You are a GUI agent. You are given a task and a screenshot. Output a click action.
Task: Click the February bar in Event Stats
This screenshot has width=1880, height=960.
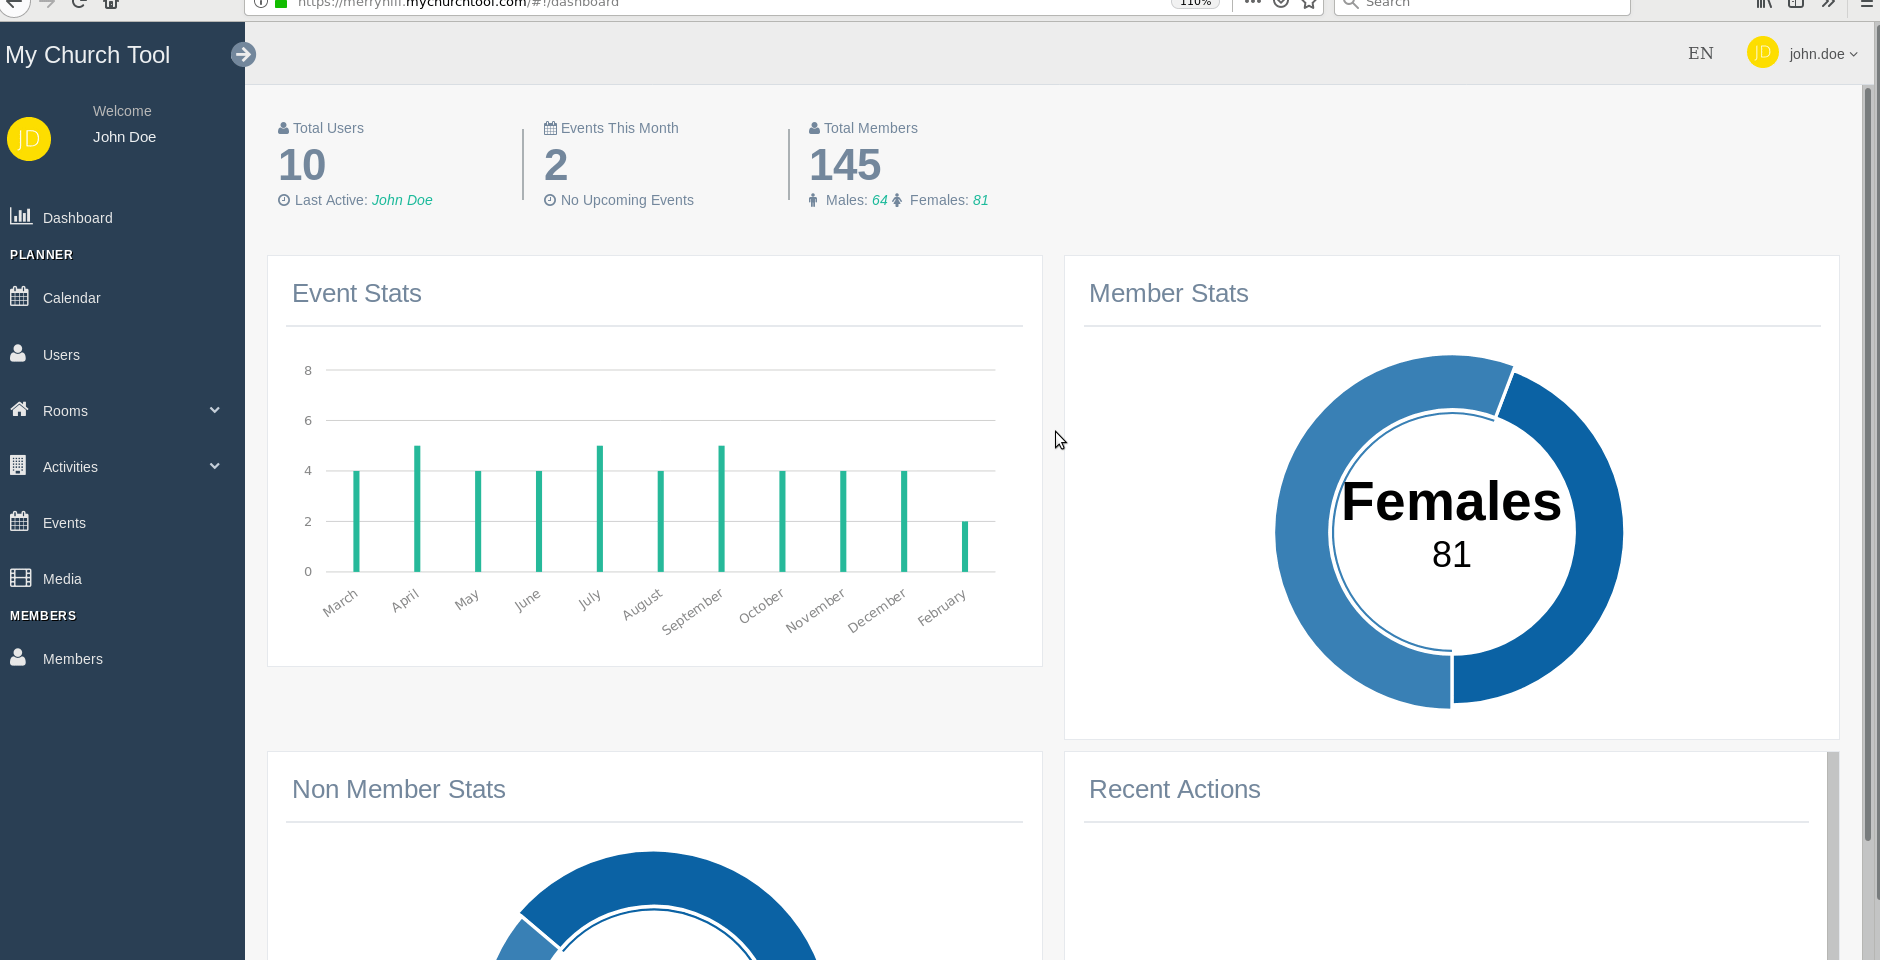965,546
